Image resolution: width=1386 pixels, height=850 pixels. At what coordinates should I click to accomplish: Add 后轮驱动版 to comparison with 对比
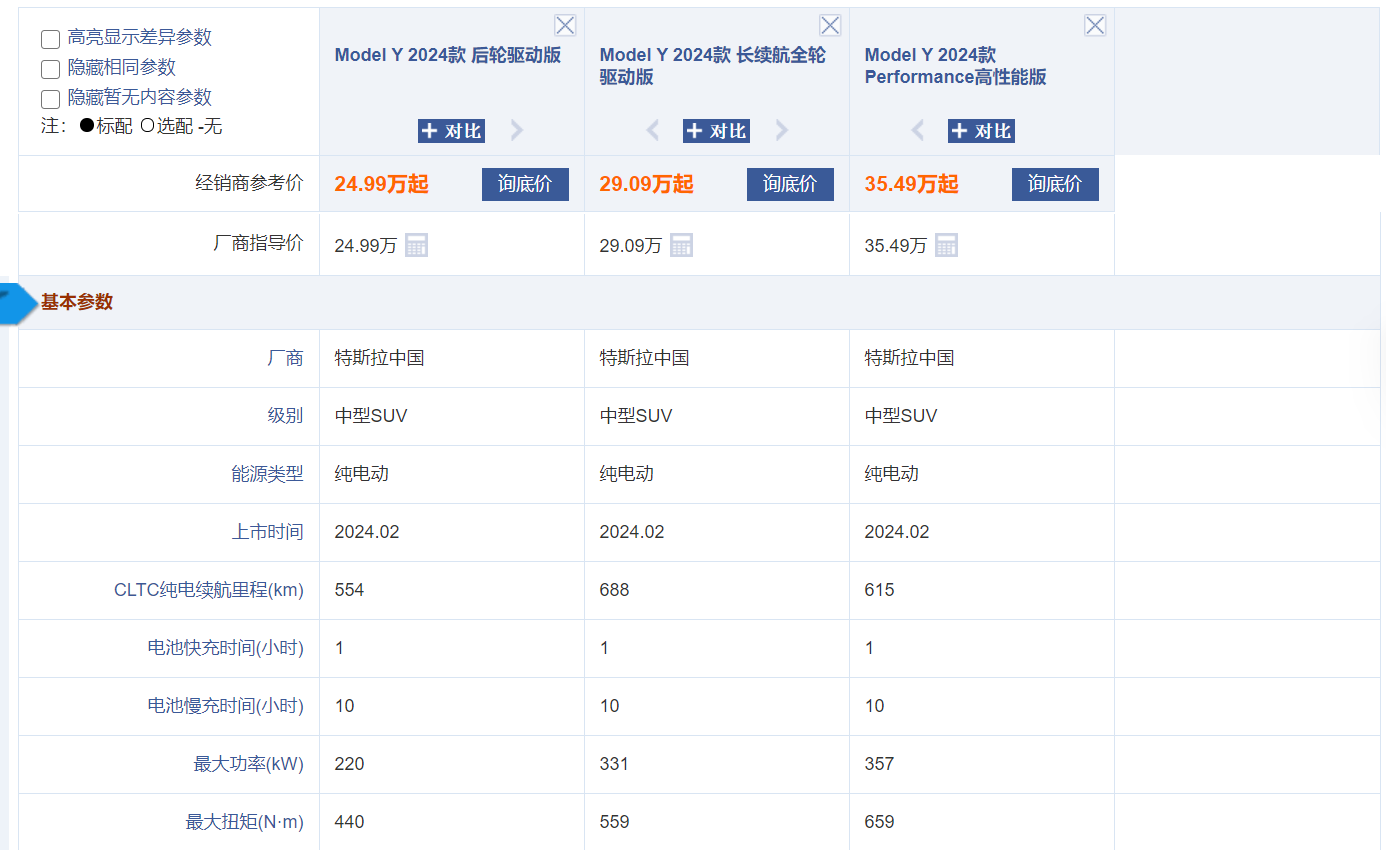pos(451,131)
